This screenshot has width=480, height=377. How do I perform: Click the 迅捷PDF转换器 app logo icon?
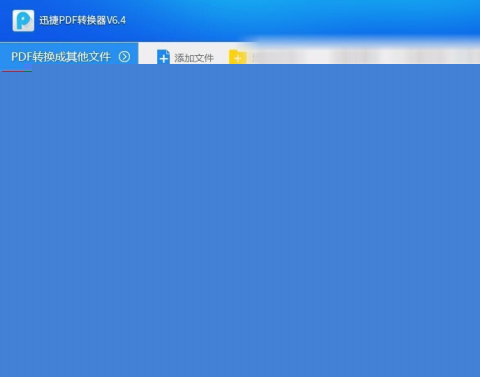pos(23,21)
